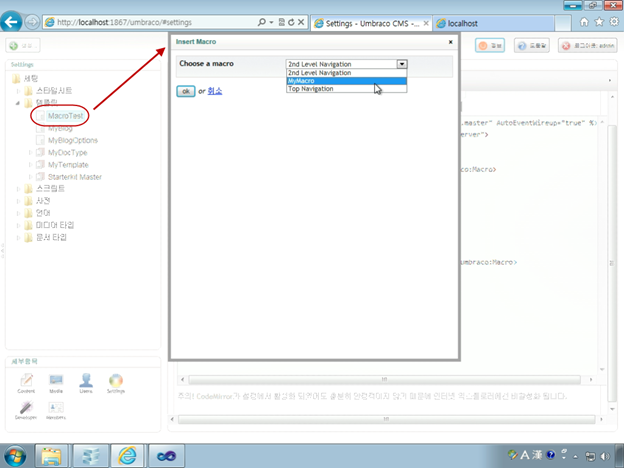Image resolution: width=624 pixels, height=468 pixels.
Task: Expand the MyDocType node arrow
Action: [30, 152]
